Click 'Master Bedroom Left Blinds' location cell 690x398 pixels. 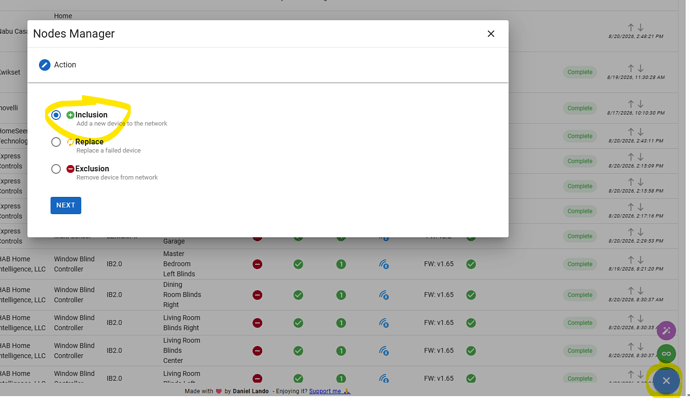tap(179, 264)
